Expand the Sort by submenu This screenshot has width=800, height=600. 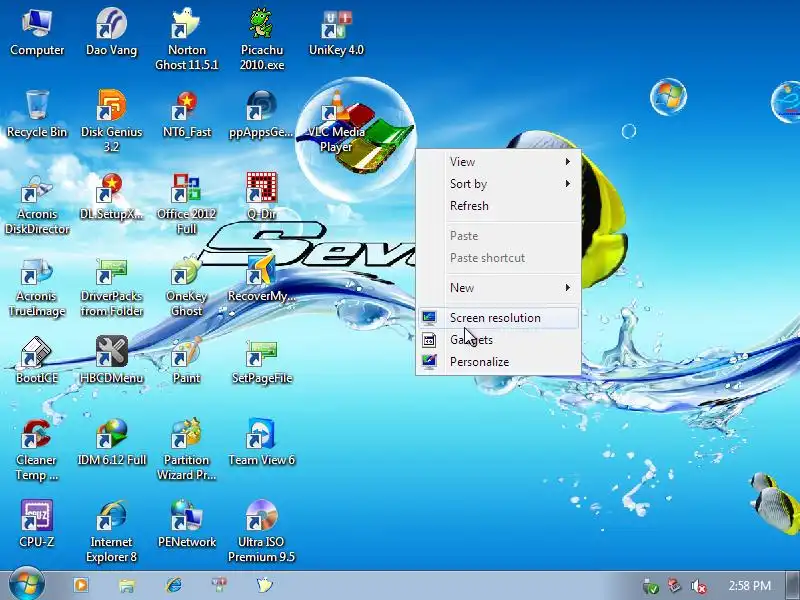[498, 184]
